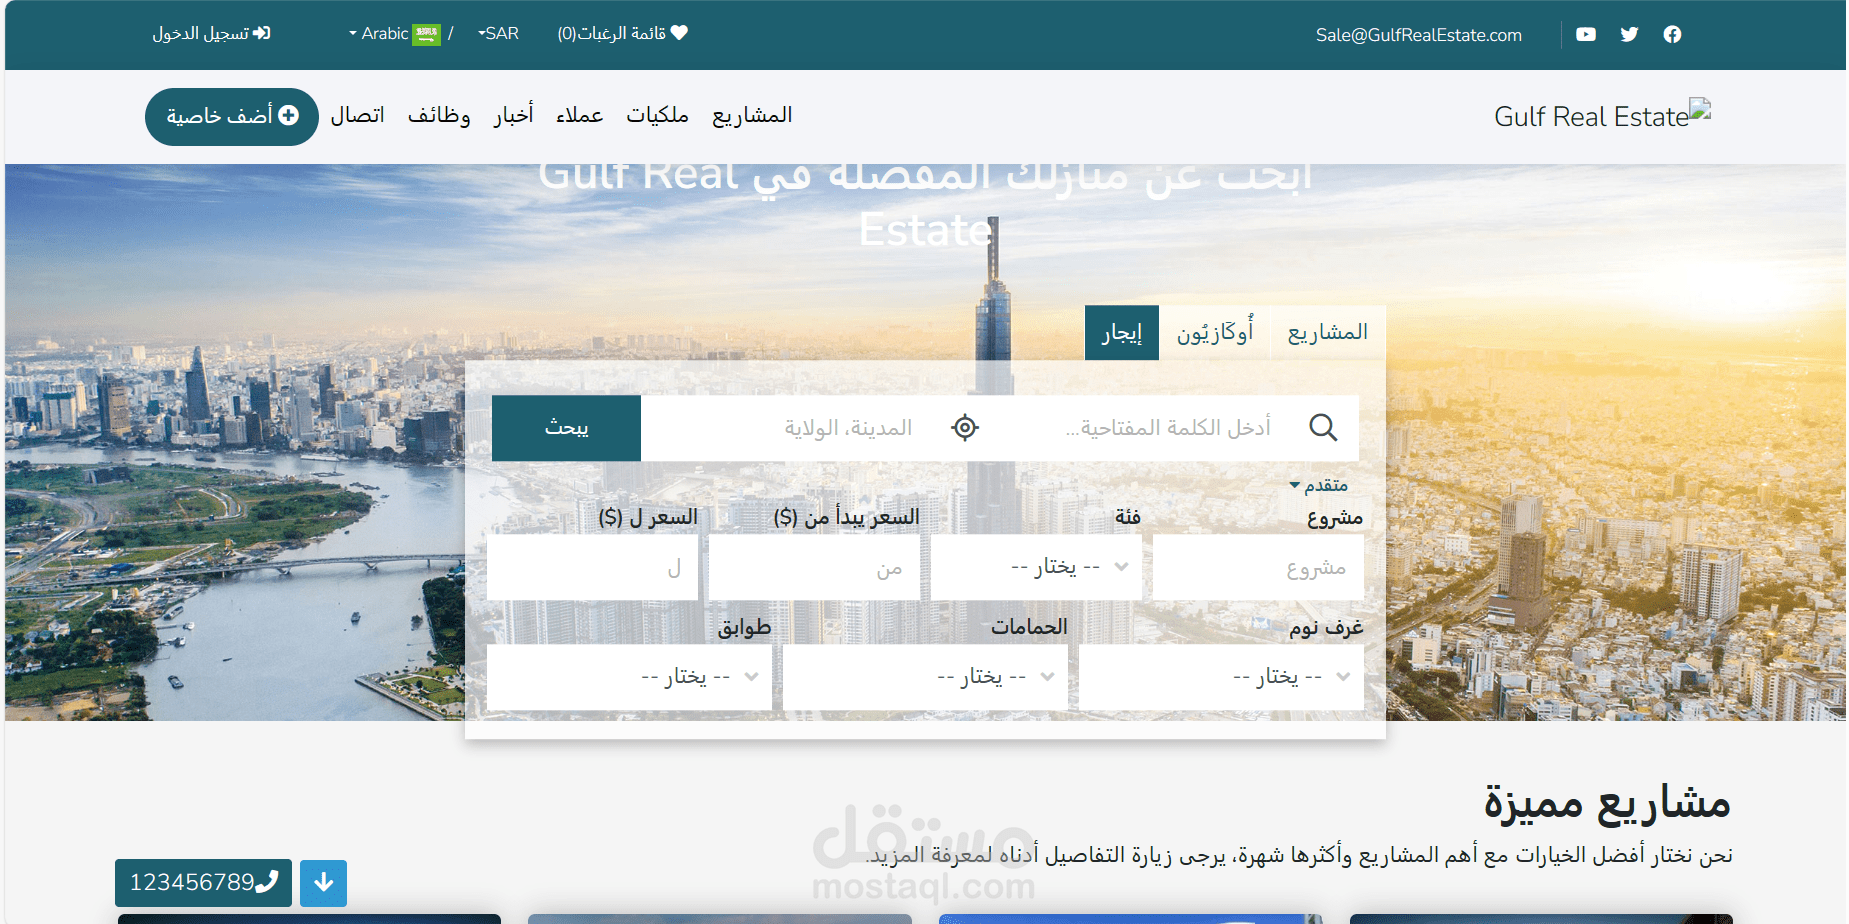Open the طوابق floors select
The image size is (1849, 924).
(x=629, y=677)
